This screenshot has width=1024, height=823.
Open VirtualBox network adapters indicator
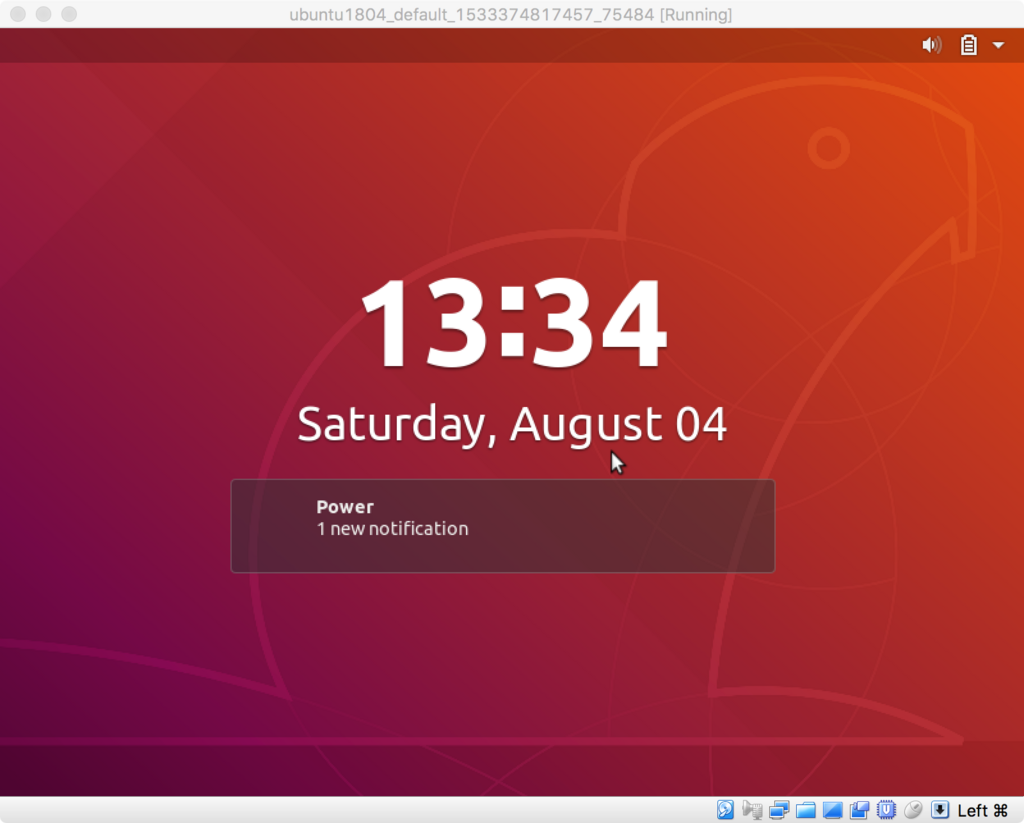click(779, 810)
